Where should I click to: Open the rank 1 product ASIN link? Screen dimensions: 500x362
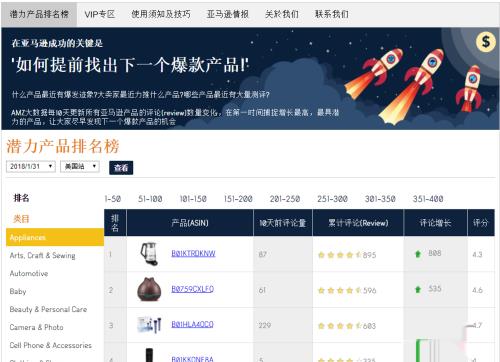click(193, 254)
